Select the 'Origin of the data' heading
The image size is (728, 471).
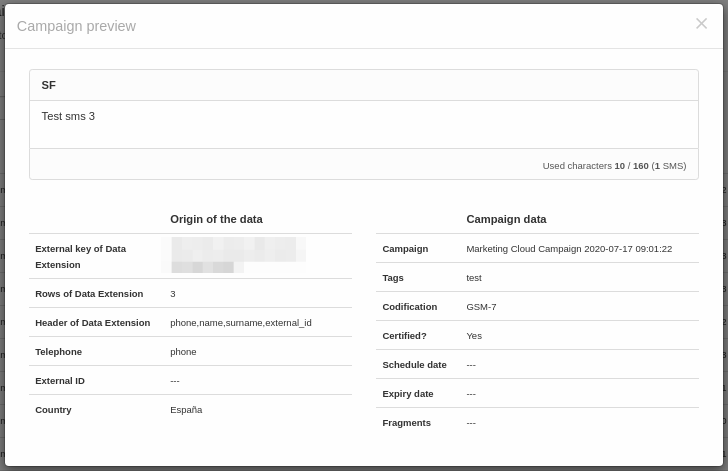pos(216,219)
